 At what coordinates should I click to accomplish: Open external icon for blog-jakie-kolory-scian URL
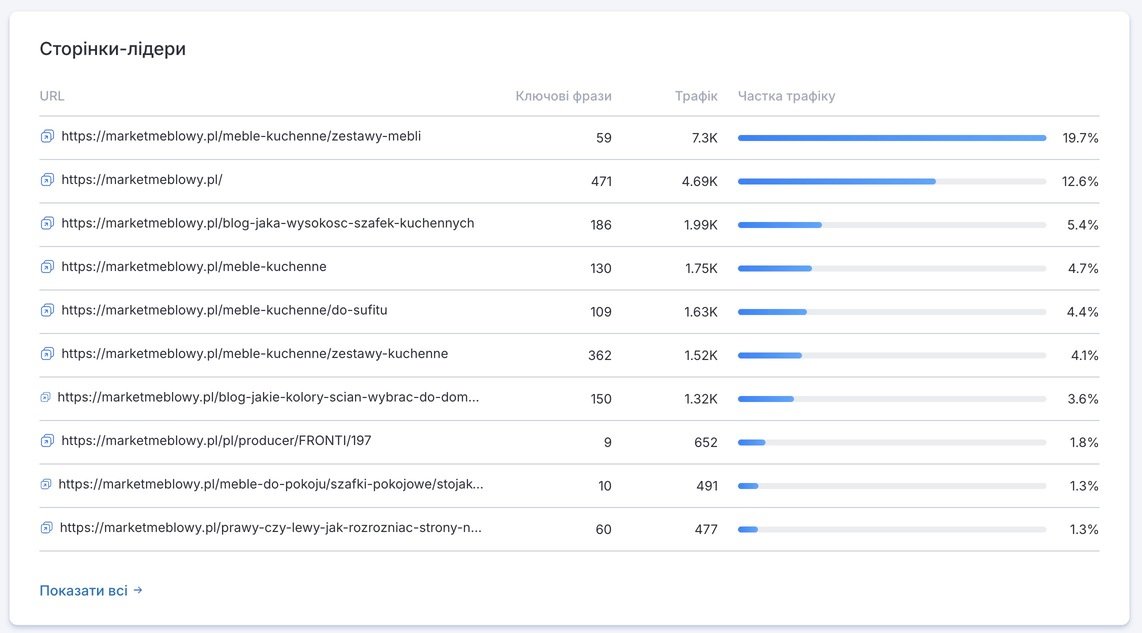[45, 398]
